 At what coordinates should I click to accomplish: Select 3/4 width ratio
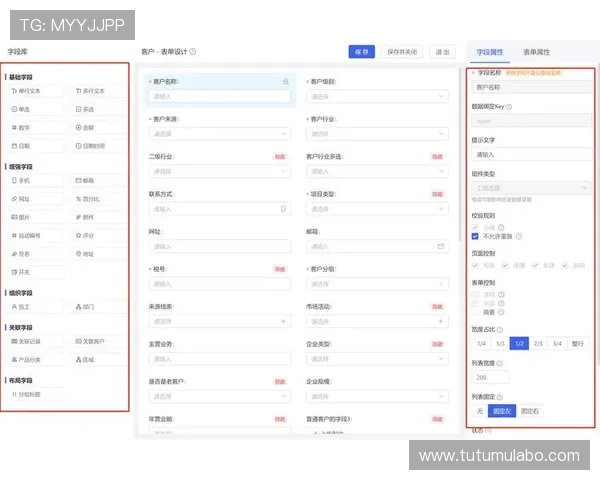pos(557,344)
